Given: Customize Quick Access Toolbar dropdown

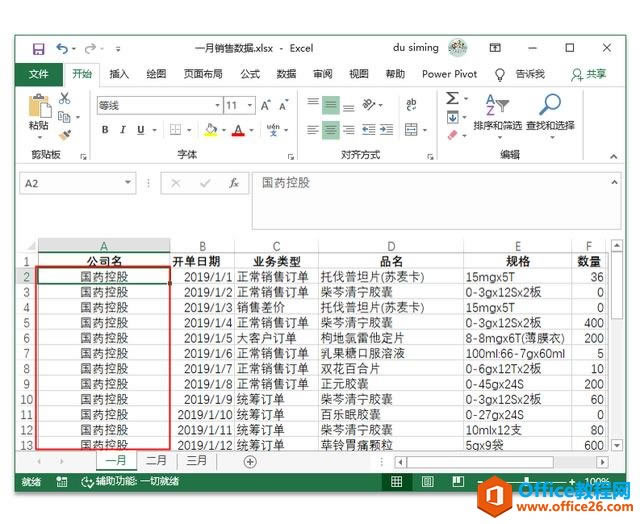Looking at the screenshot, I should coord(118,49).
